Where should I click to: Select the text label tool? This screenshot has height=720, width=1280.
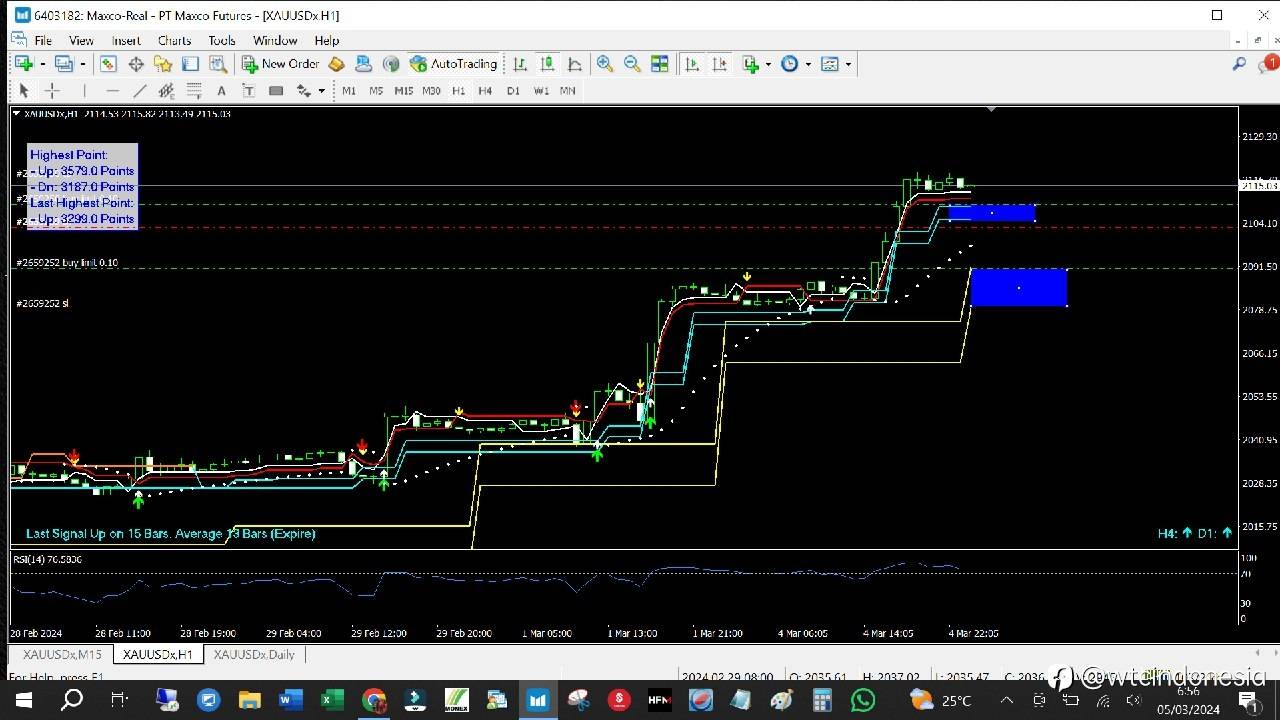[248, 91]
